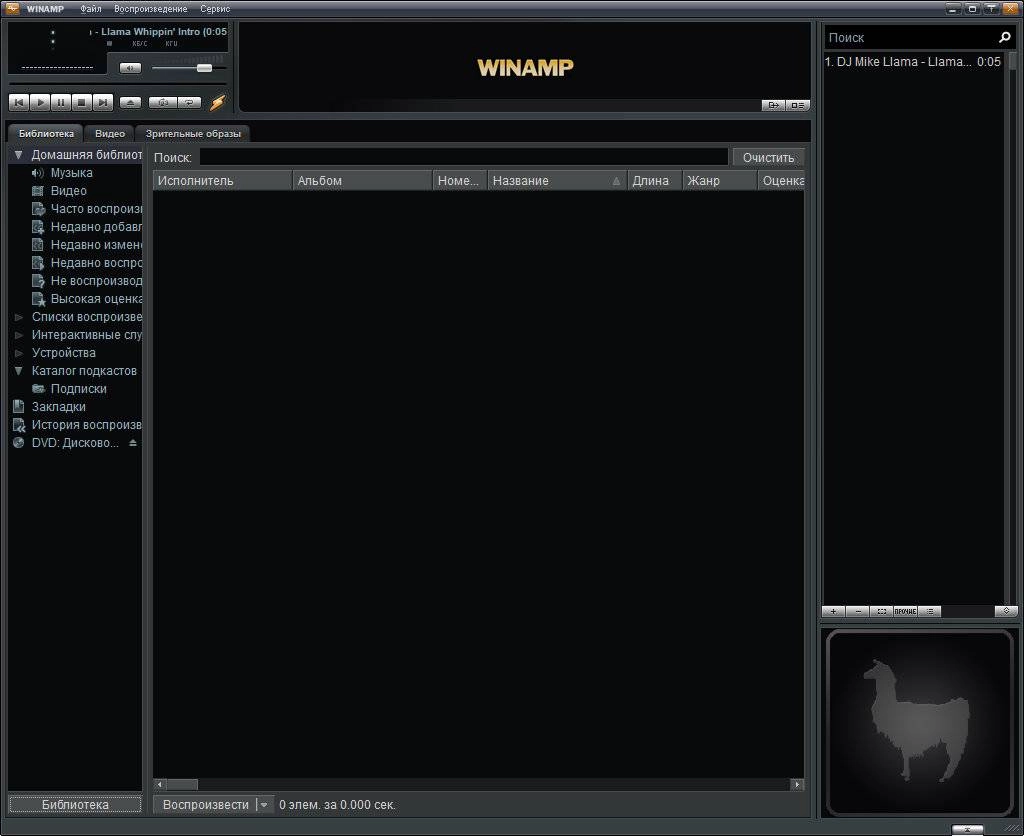The height and width of the screenshot is (836, 1024).
Task: Click the DVD disc drive icon
Action: (x=19, y=443)
